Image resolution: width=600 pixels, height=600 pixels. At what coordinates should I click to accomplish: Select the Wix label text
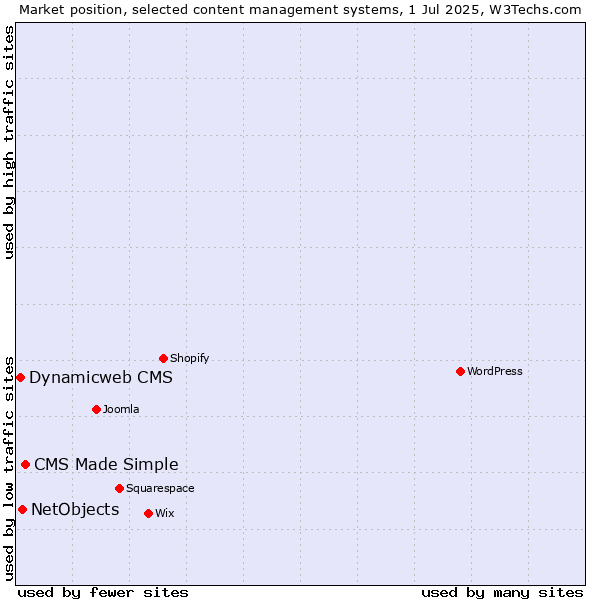[x=165, y=513]
